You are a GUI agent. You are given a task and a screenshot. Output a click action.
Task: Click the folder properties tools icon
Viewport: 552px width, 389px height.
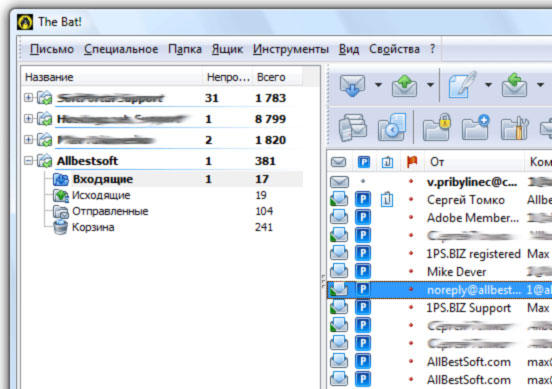515,127
